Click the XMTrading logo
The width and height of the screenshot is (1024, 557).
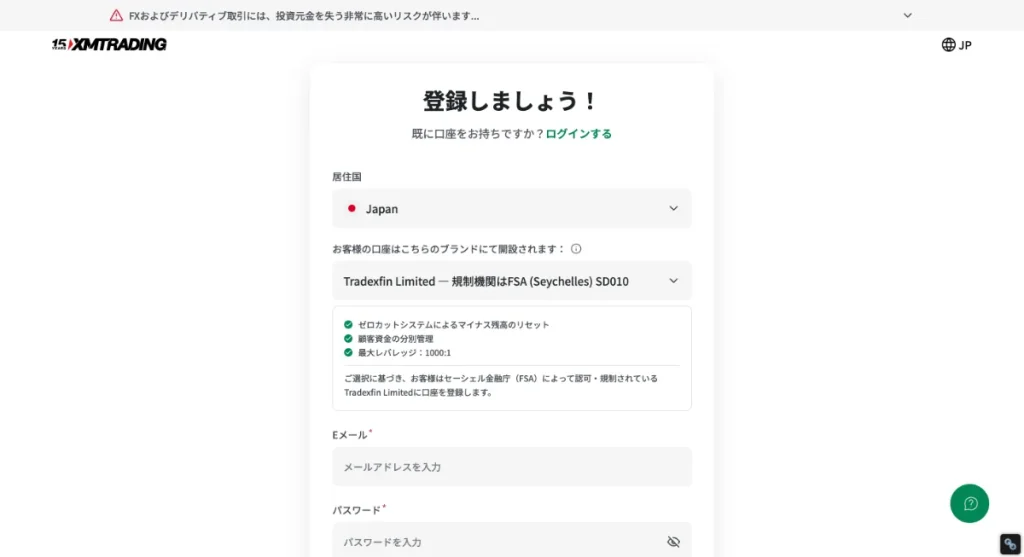109,44
